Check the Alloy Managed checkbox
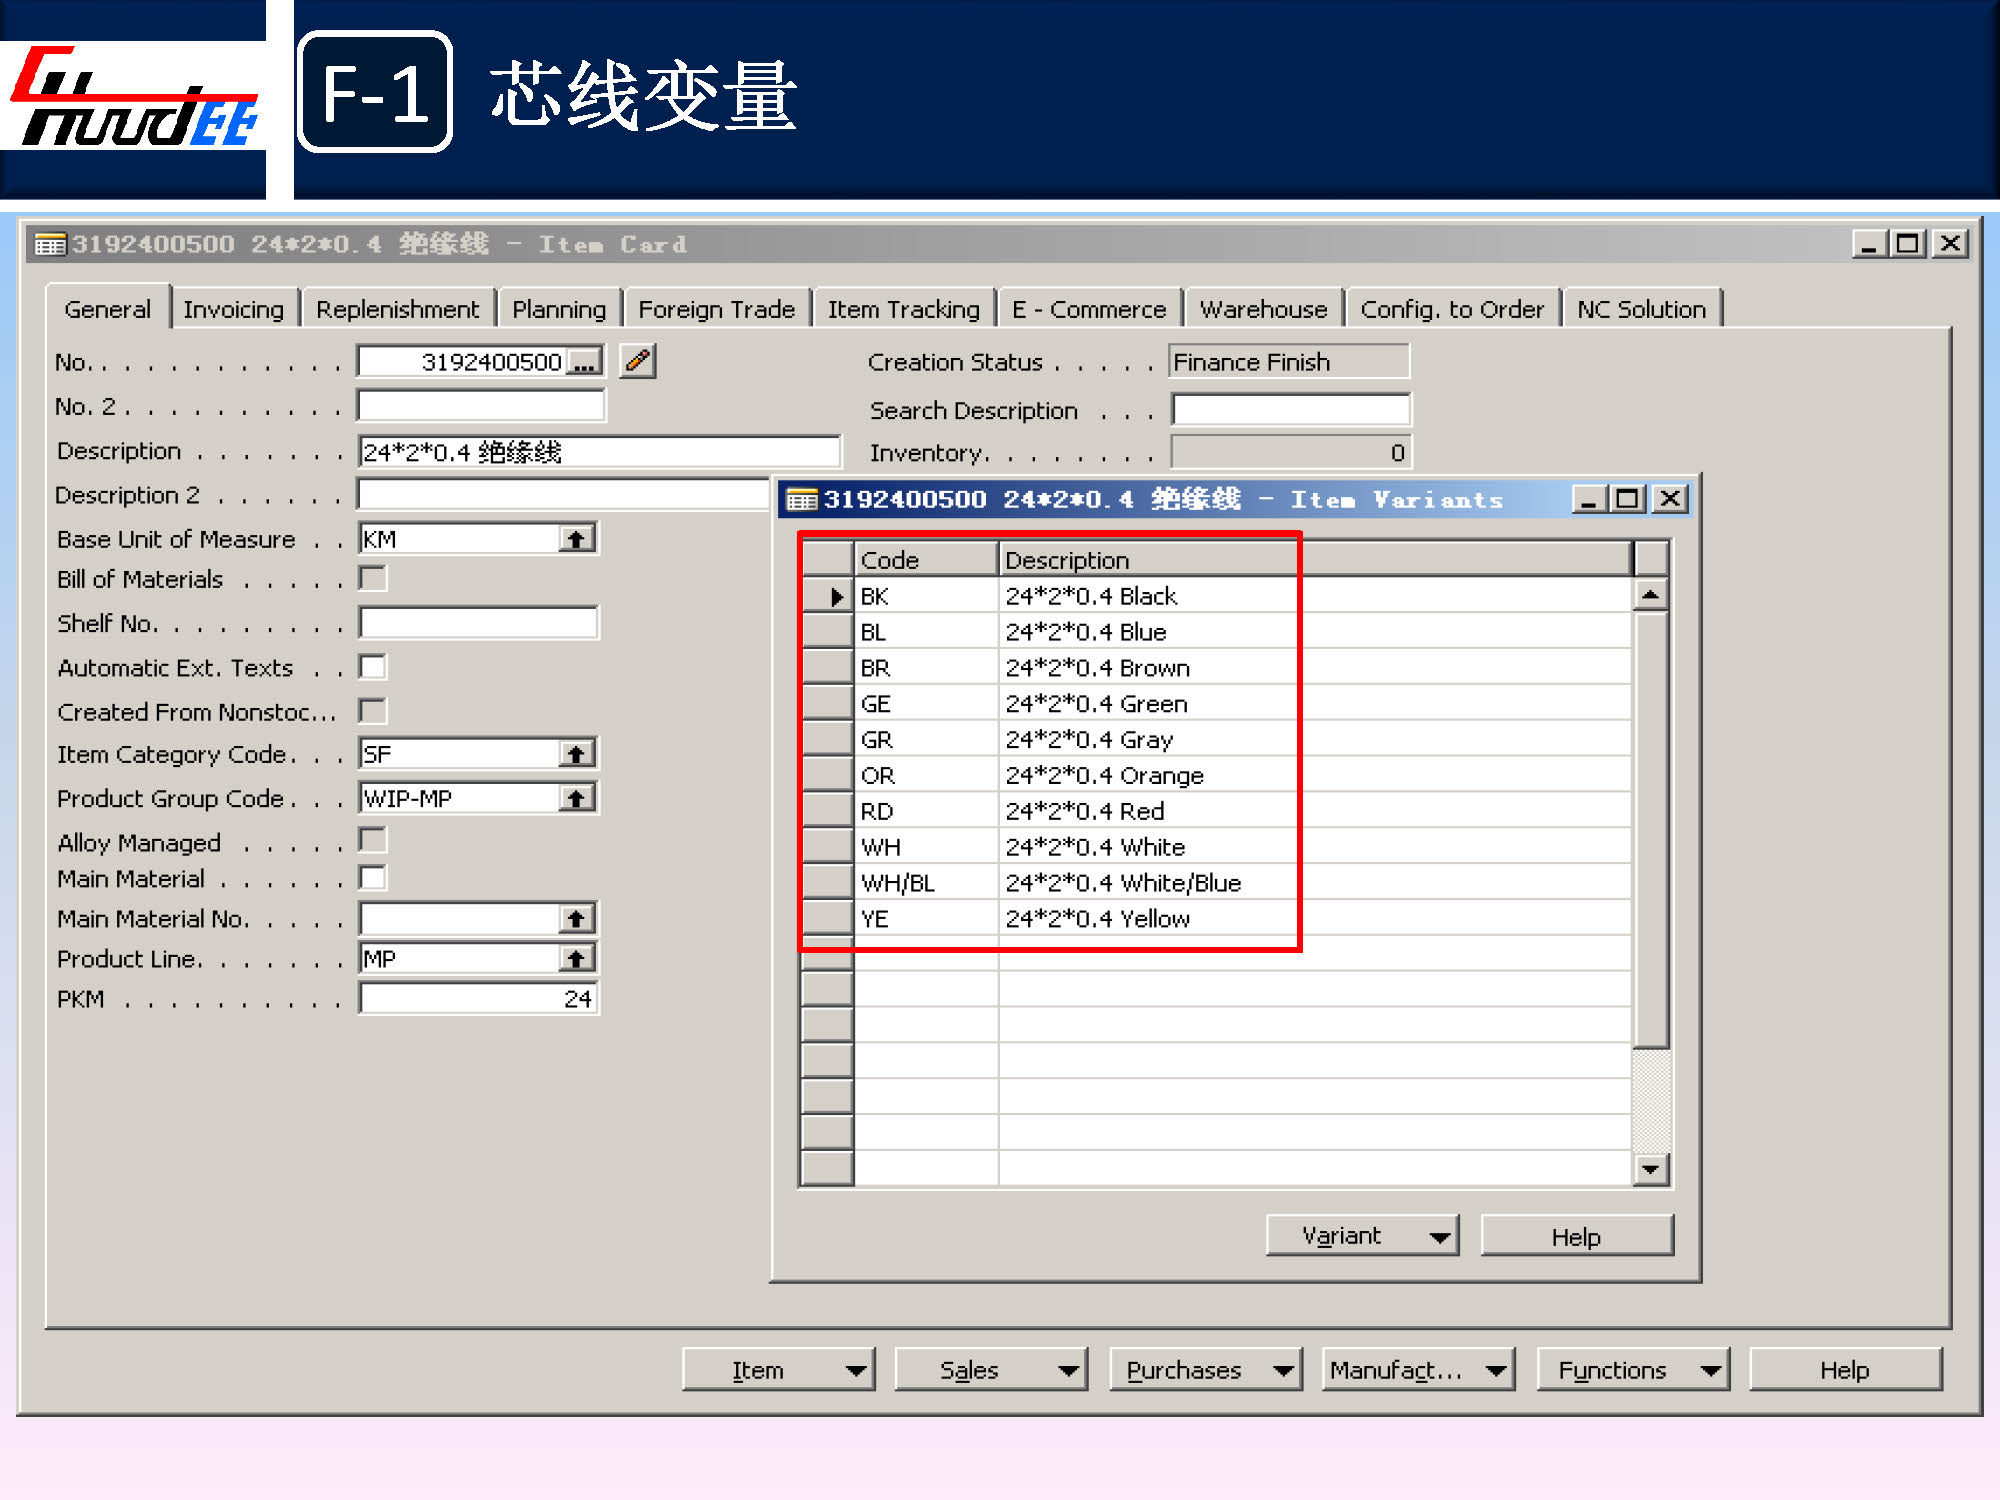2000x1500 pixels. [x=373, y=841]
